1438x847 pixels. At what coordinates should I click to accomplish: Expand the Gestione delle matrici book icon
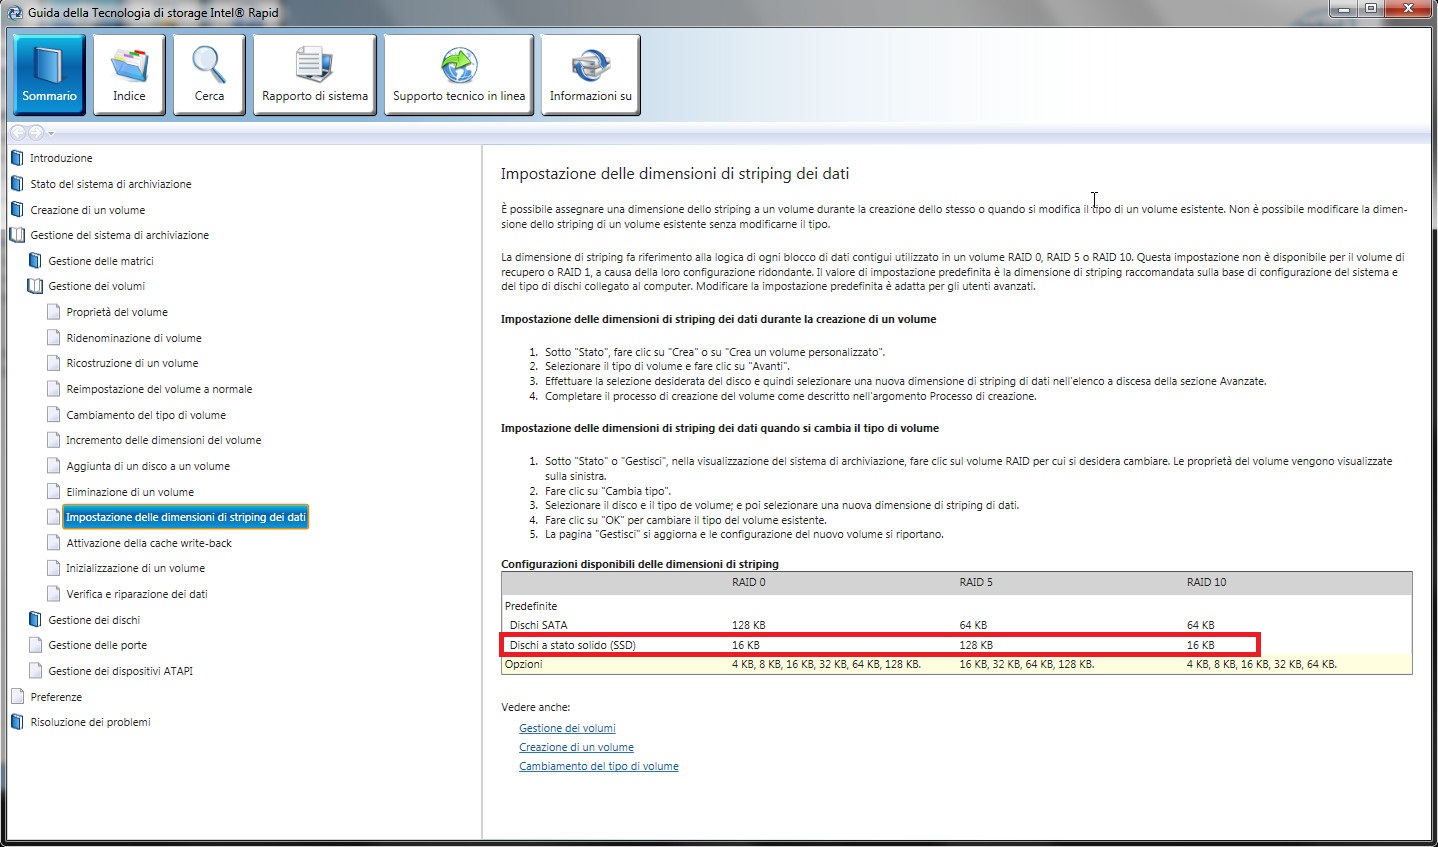(35, 261)
